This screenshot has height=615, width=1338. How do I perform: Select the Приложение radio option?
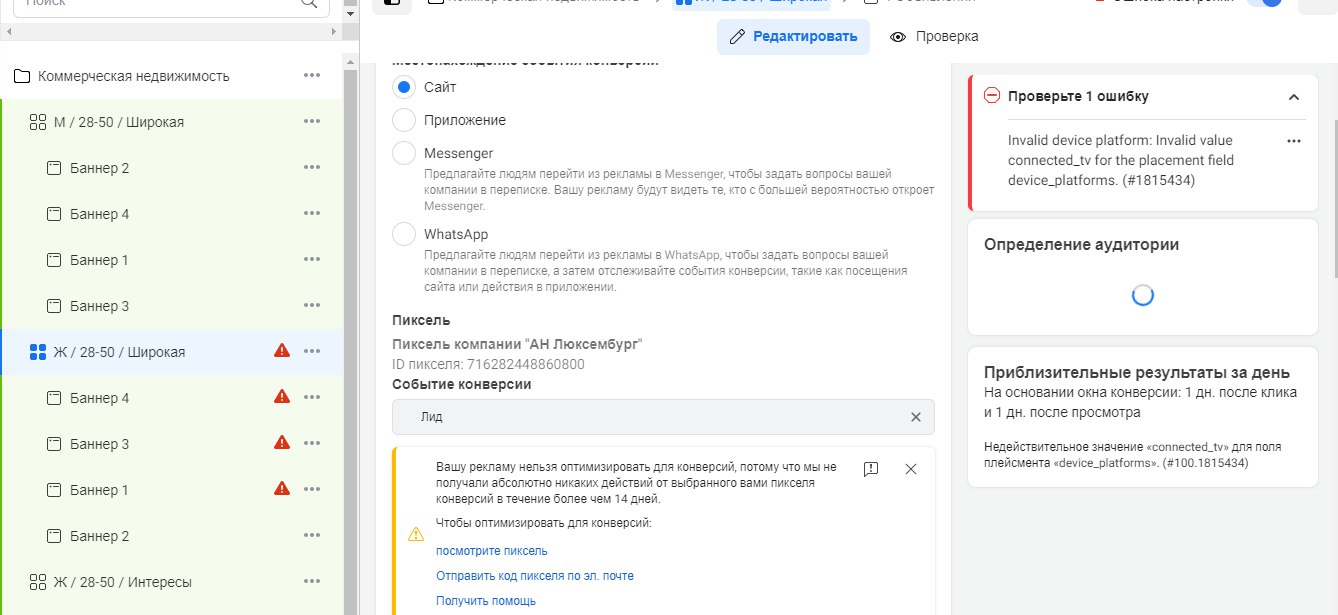click(404, 120)
